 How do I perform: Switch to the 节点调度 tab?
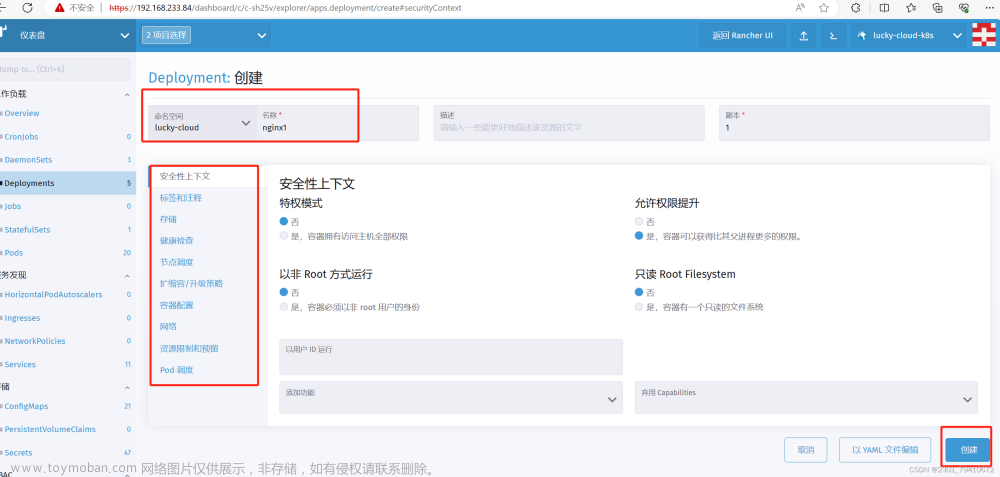[177, 261]
